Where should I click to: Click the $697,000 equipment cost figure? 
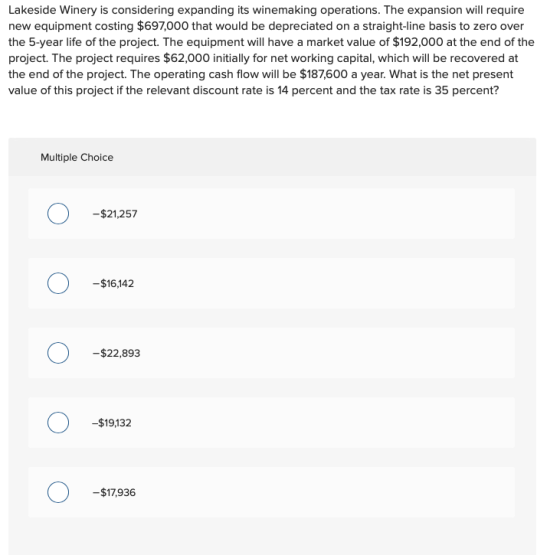(163, 26)
